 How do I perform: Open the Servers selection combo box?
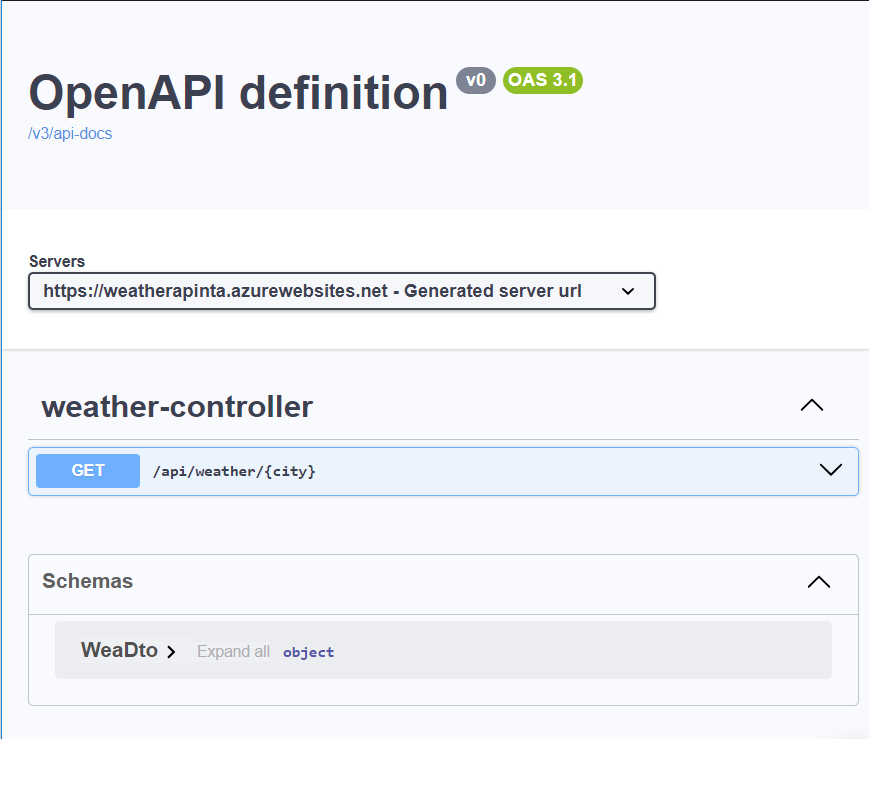(342, 291)
